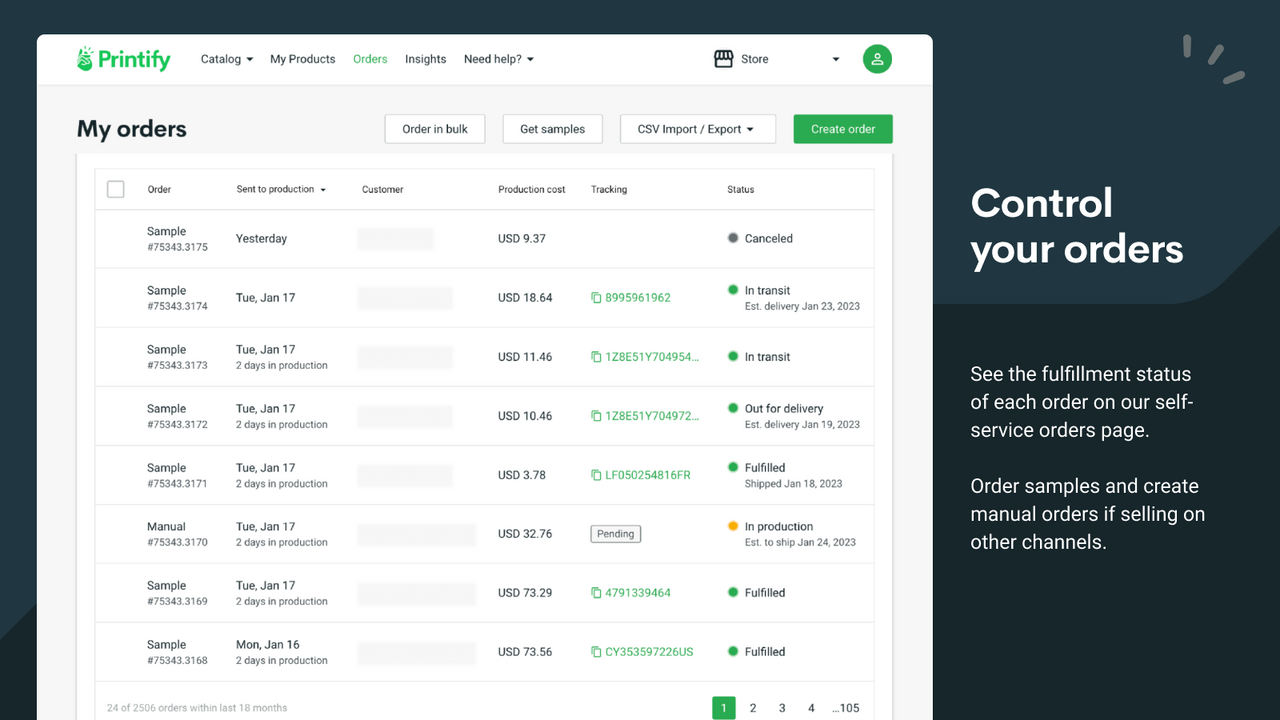
Task: Click the Get samples button
Action: pos(552,128)
